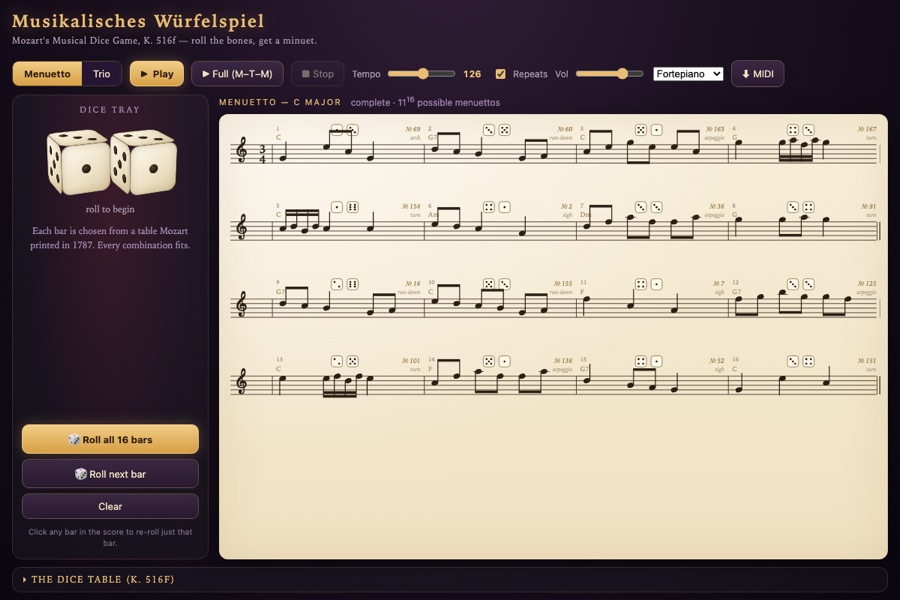Screen dimensions: 900x600
Task: Click the № 163 label
Action: [x=715, y=129]
